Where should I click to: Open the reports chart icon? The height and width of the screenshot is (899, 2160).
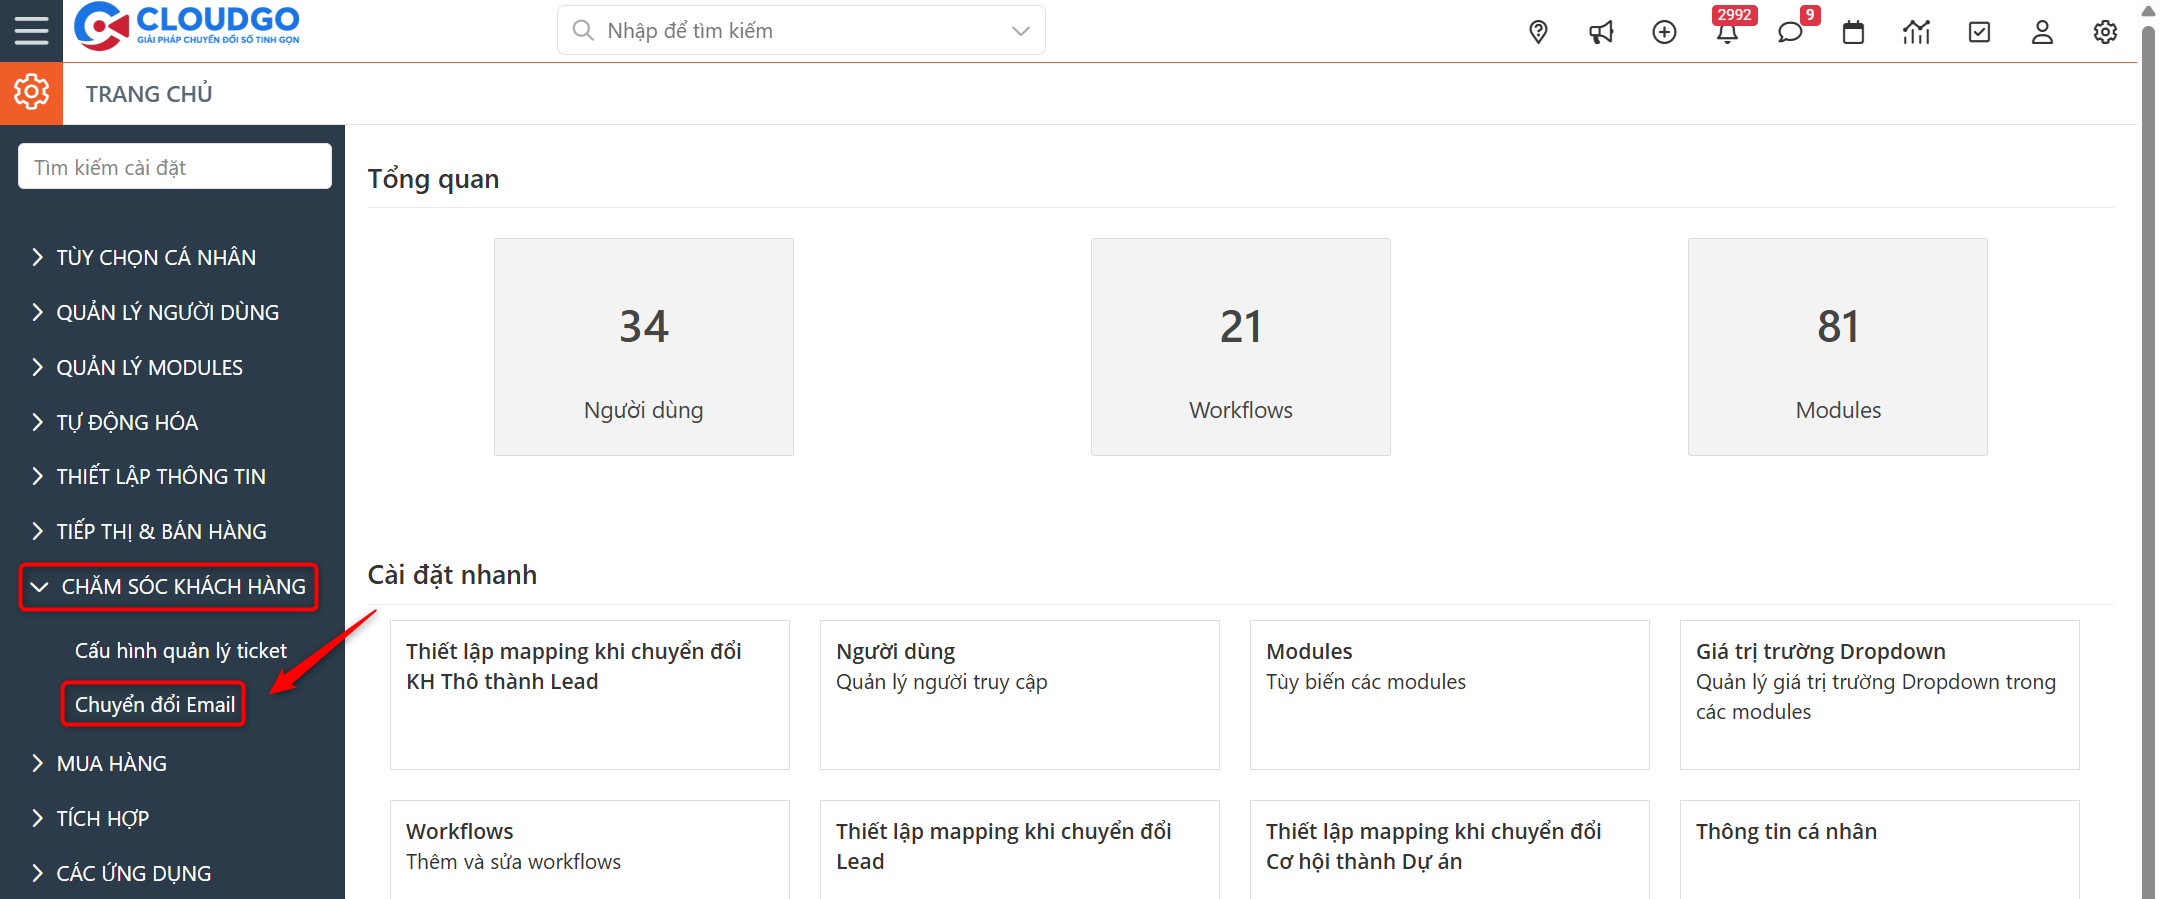click(1916, 32)
